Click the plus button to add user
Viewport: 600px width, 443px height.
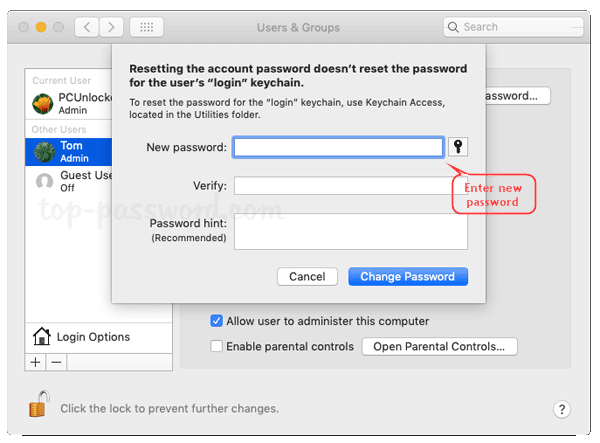(x=36, y=361)
